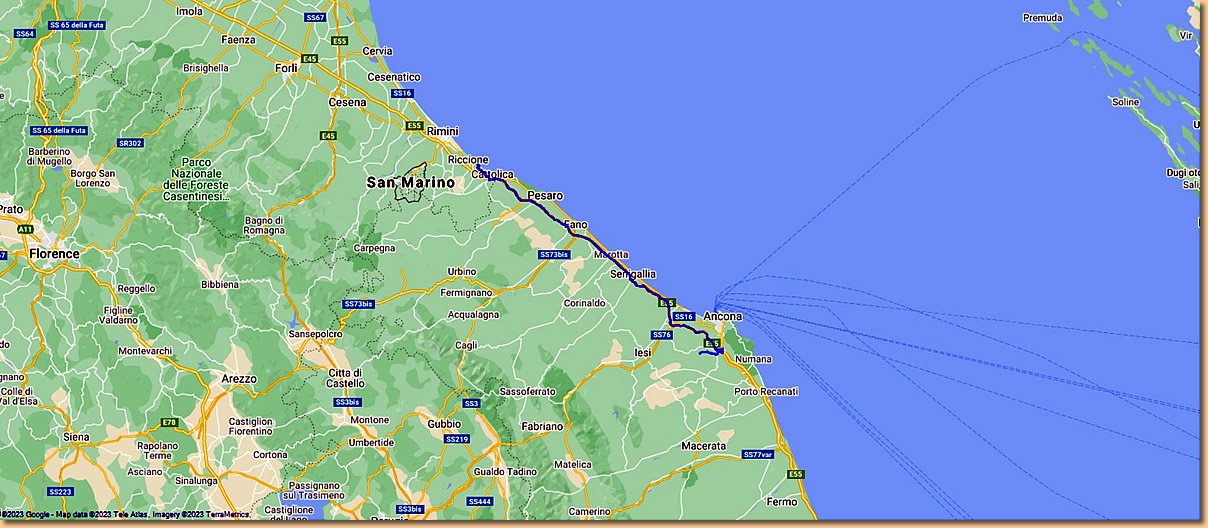
Task: Click the Macerata label
Action: pyautogui.click(x=703, y=444)
